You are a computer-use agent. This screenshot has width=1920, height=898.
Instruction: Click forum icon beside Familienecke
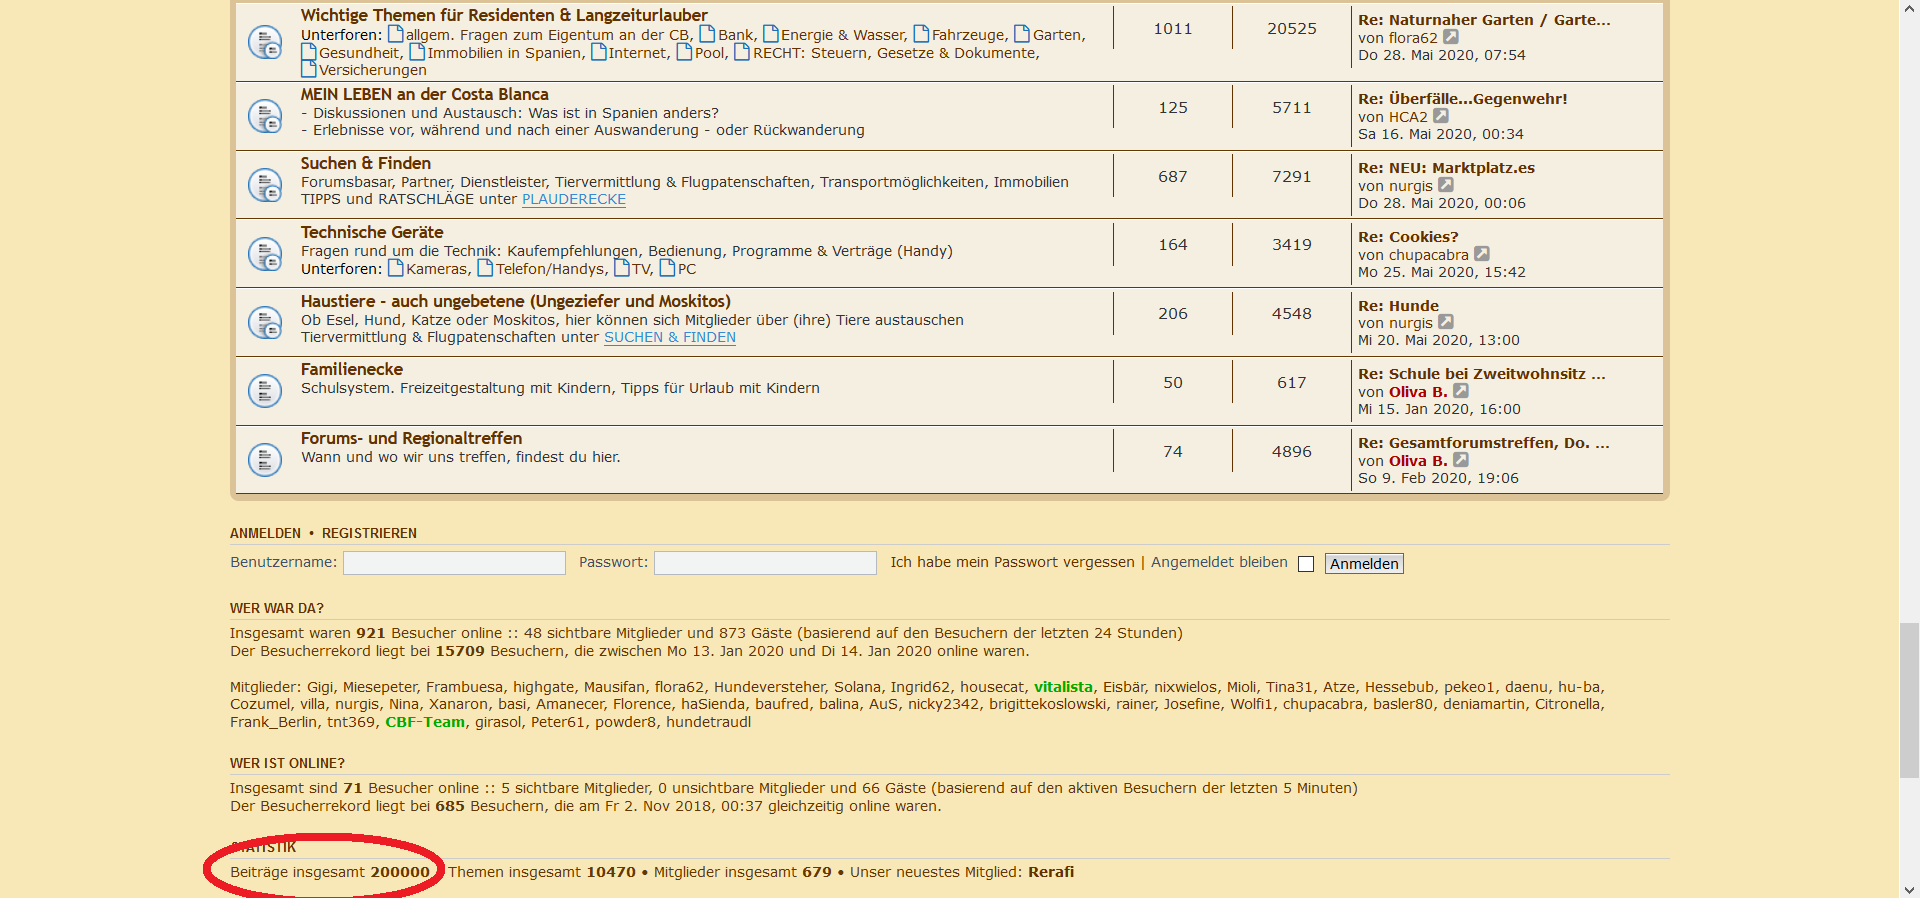pos(265,391)
